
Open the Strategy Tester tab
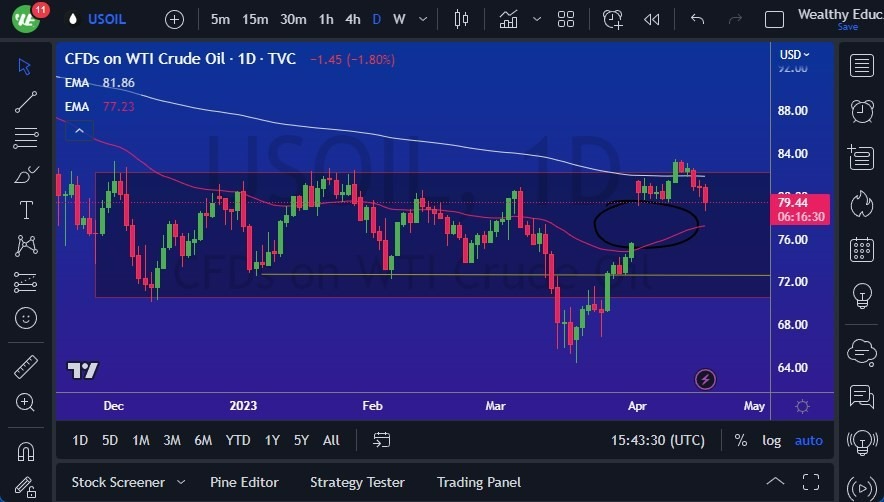(x=357, y=482)
